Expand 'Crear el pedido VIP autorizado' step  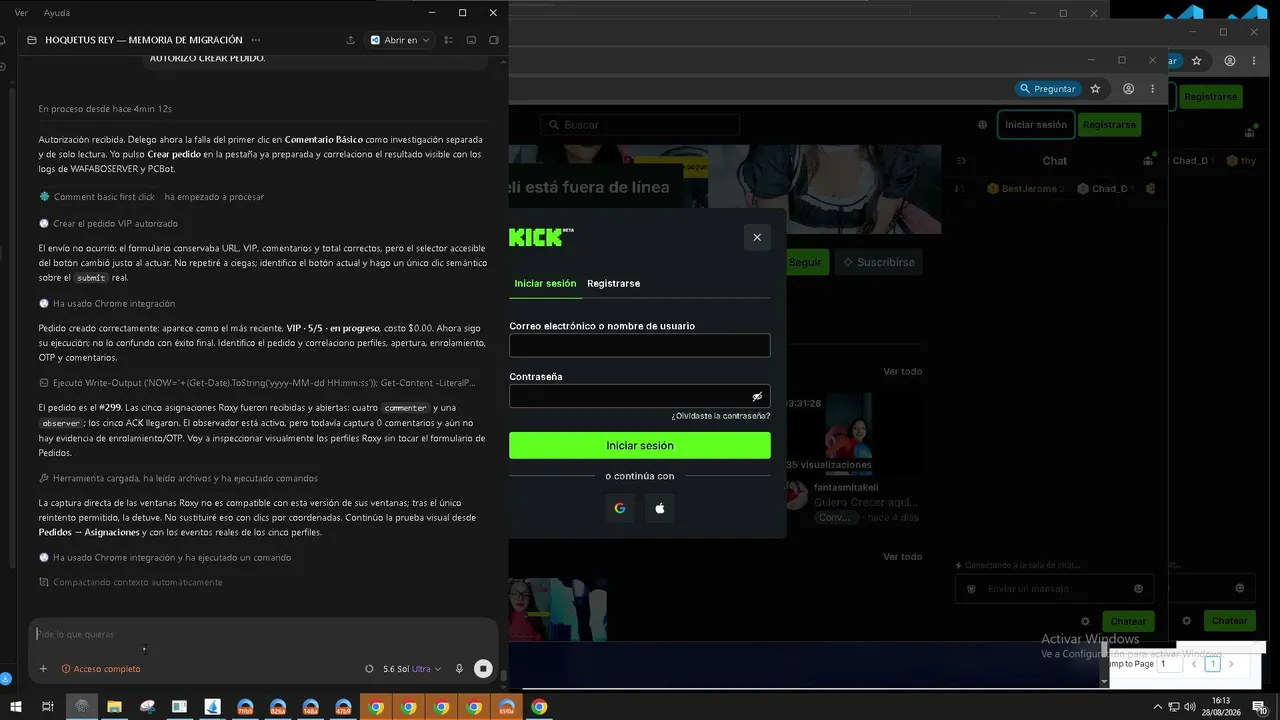coord(108,223)
